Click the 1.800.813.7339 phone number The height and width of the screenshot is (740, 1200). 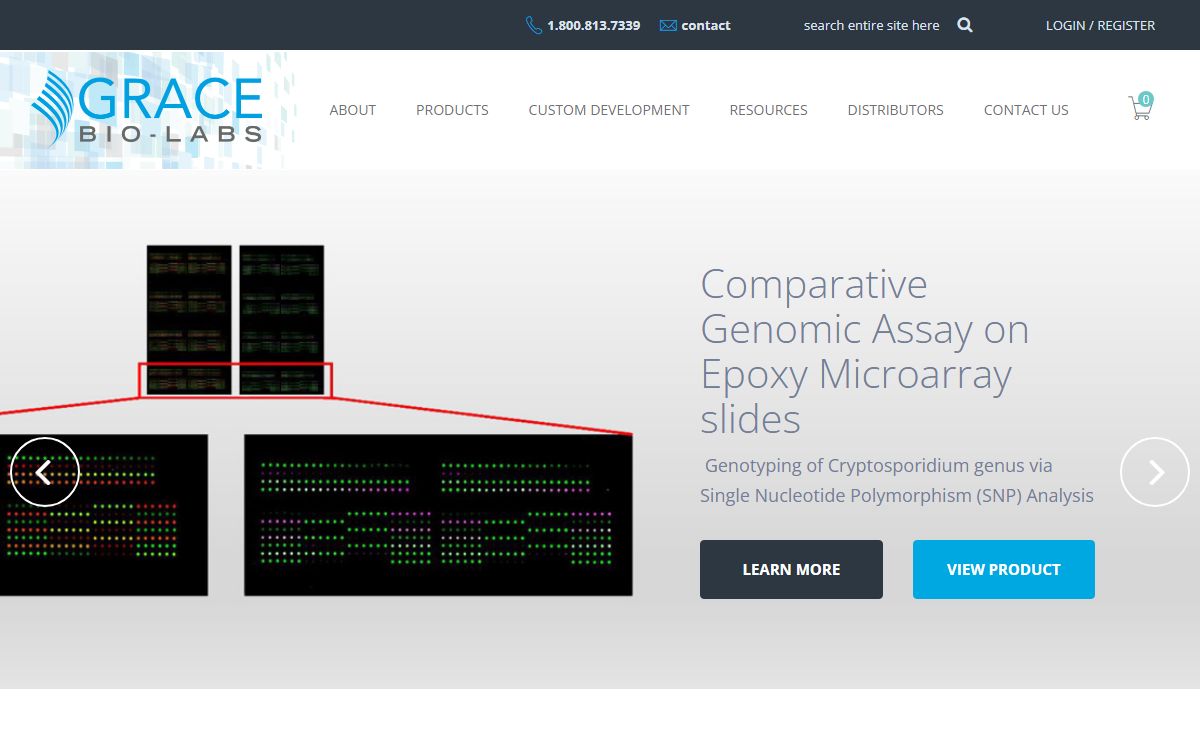click(x=593, y=25)
